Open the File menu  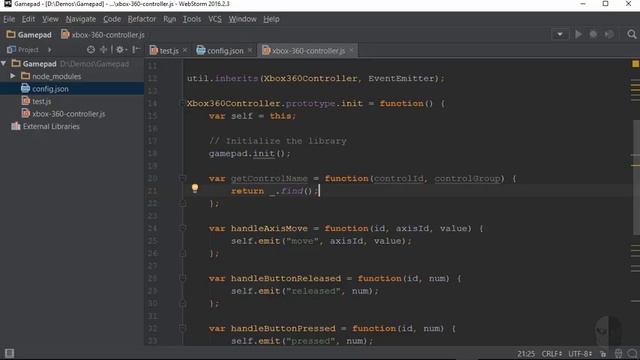click(x=9, y=19)
